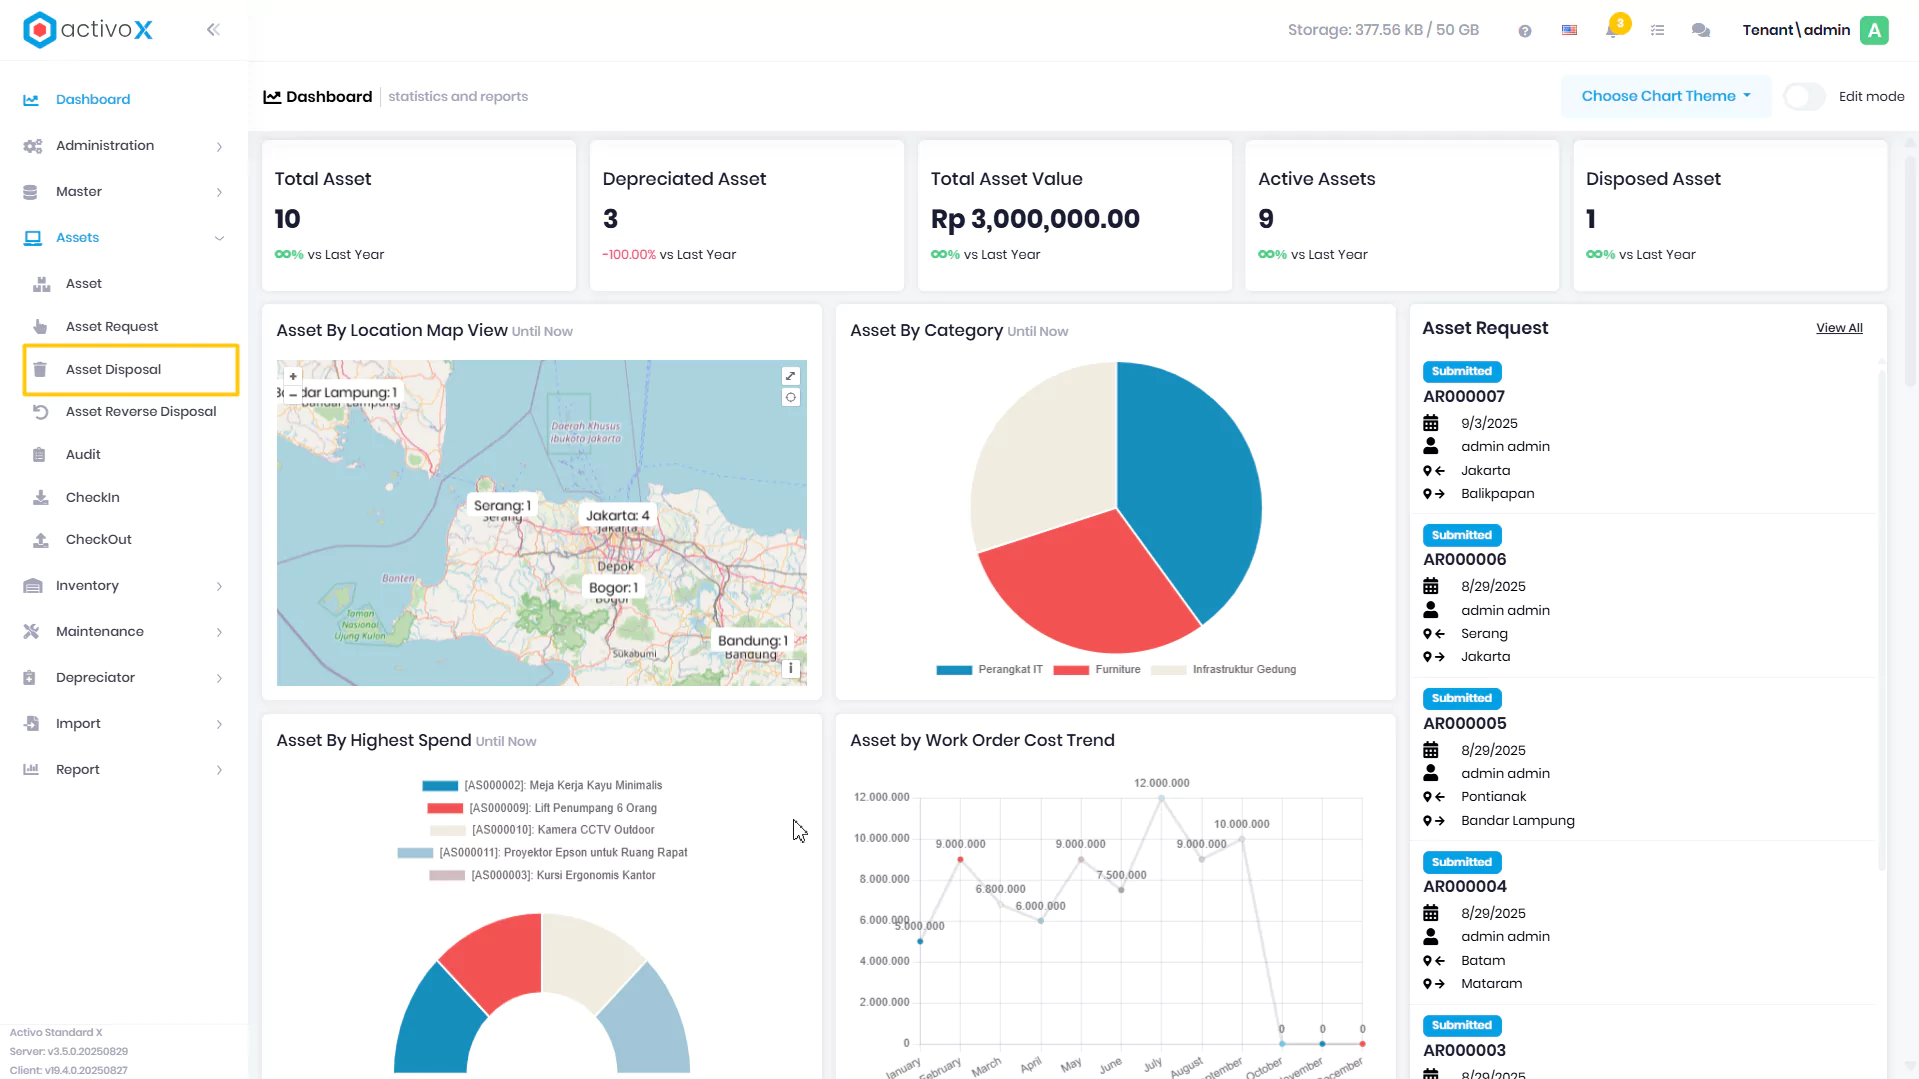The image size is (1919, 1079).
Task: Collapse the sidebar with double-chevron icon
Action: point(213,30)
